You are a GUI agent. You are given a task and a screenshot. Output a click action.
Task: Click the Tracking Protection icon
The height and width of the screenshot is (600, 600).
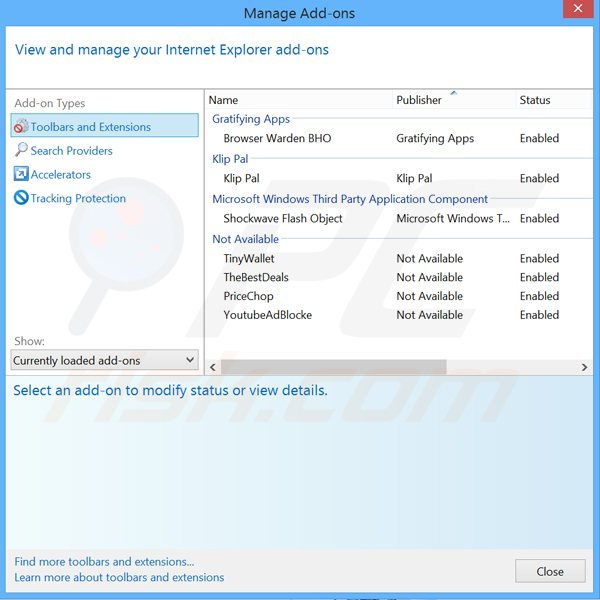pyautogui.click(x=21, y=199)
